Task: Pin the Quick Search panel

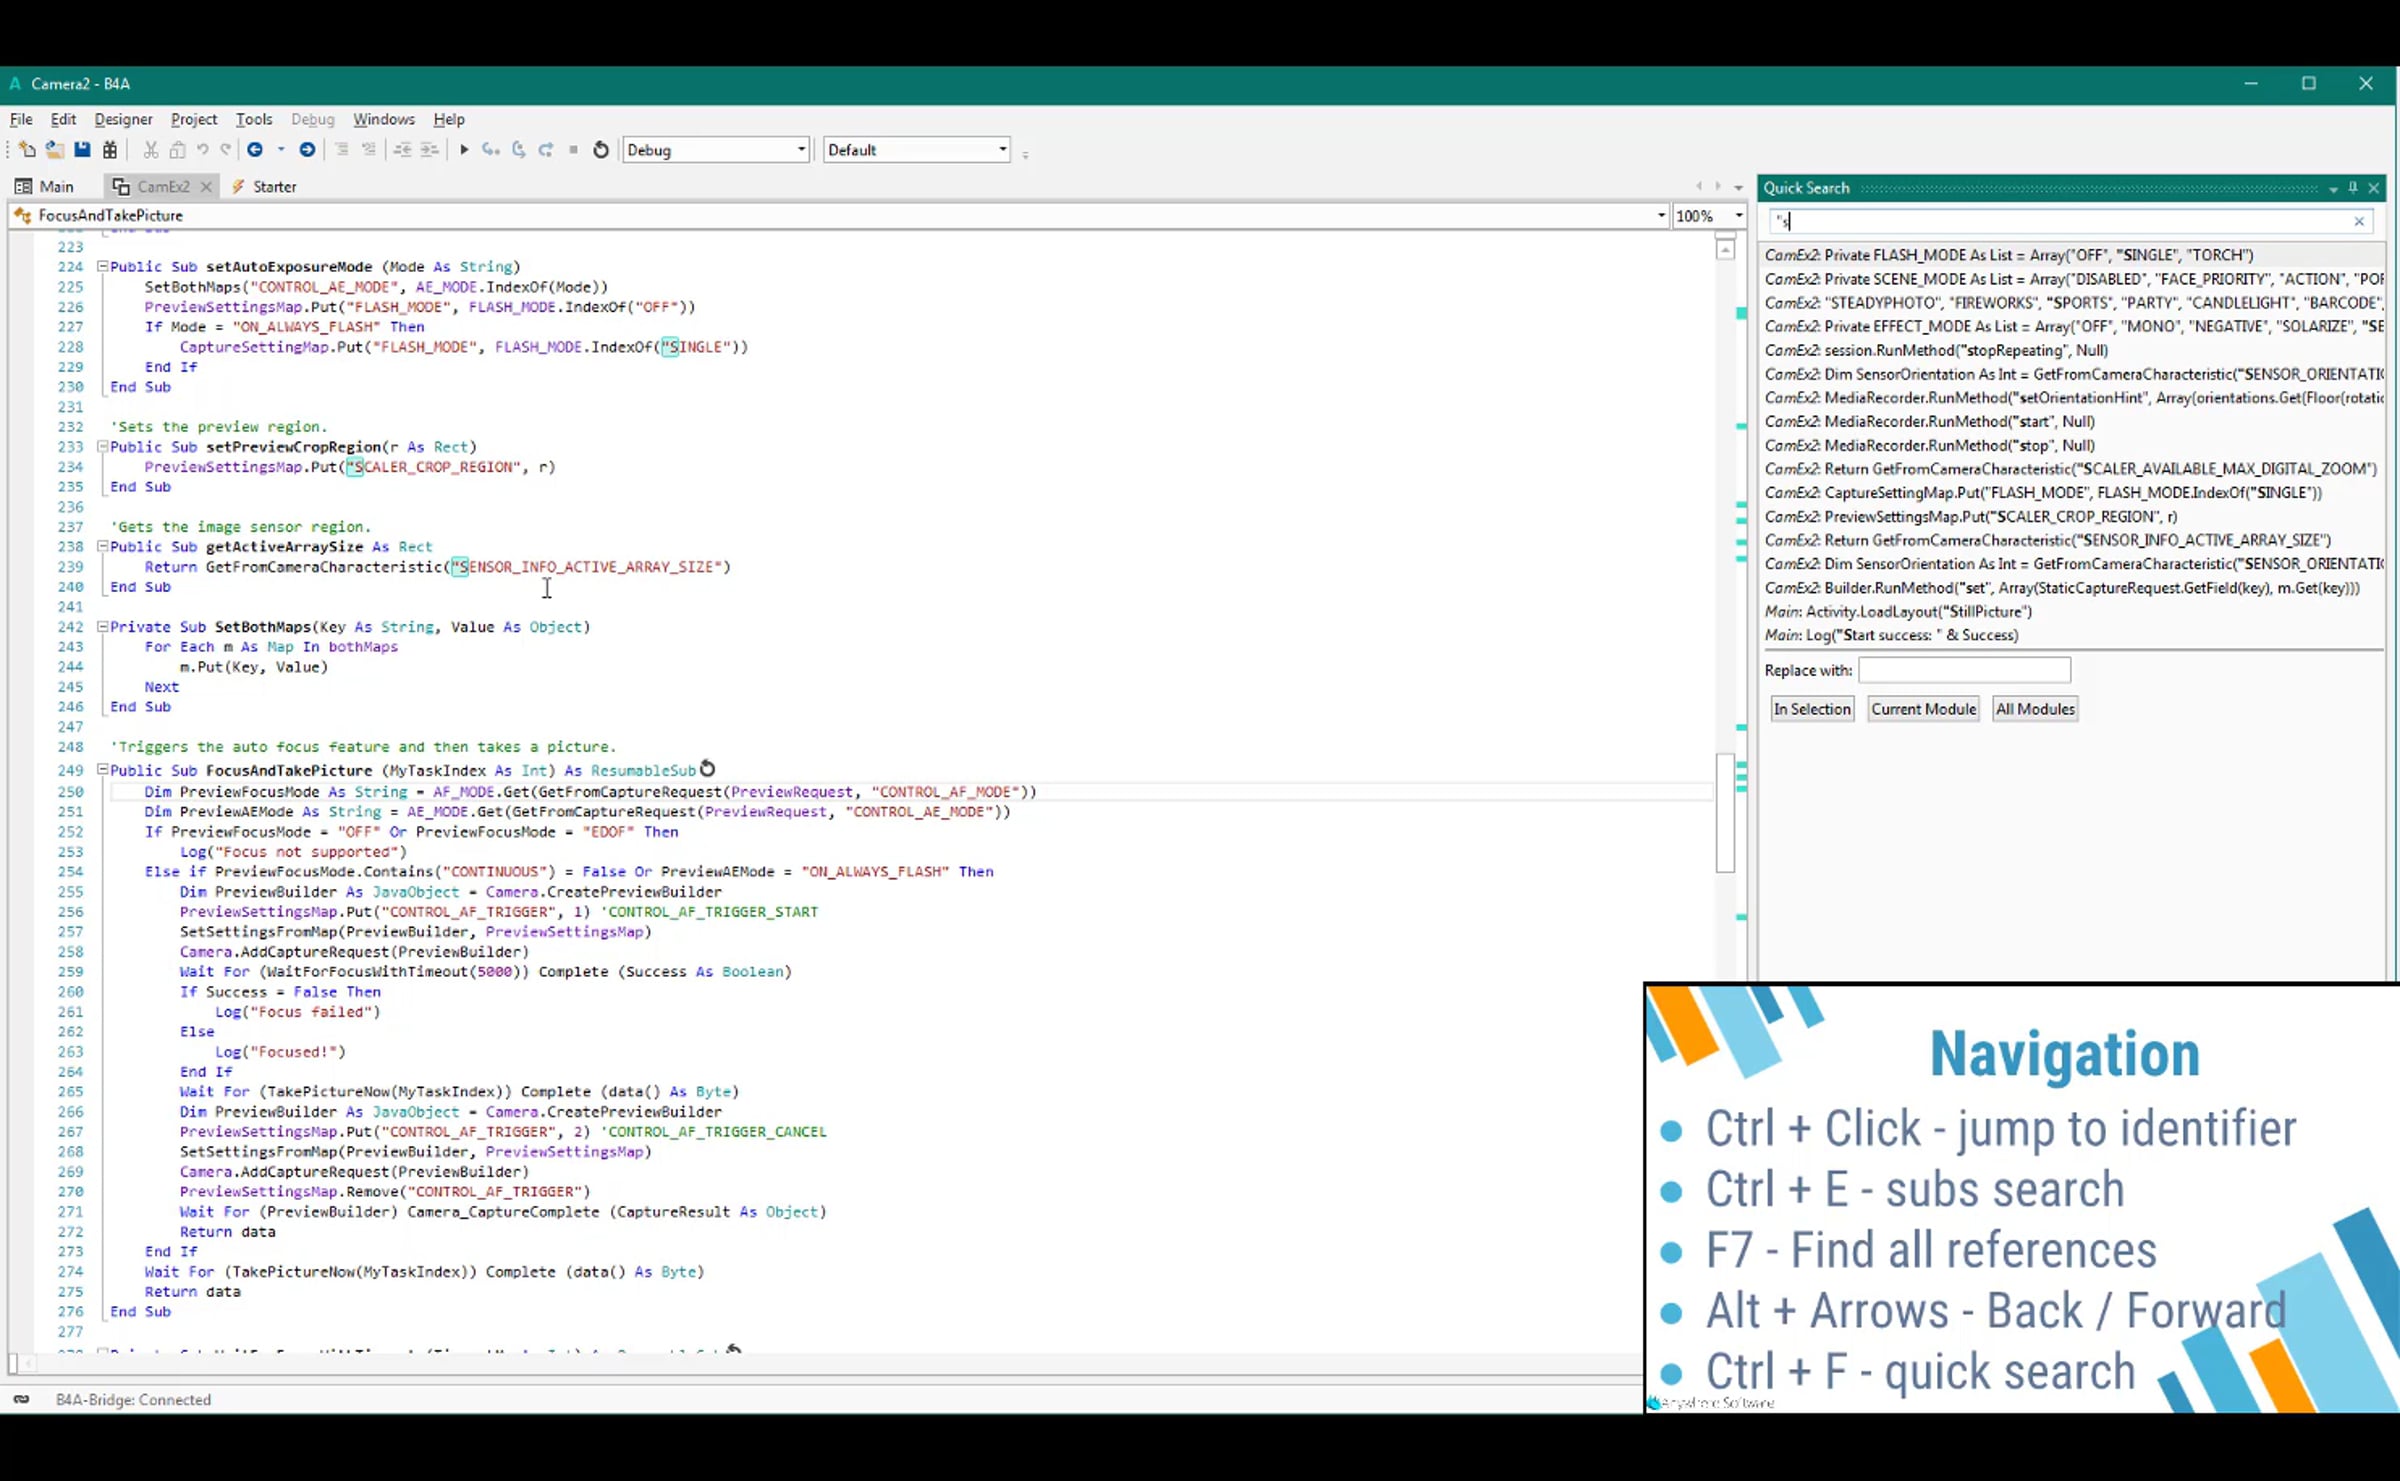Action: point(2353,188)
